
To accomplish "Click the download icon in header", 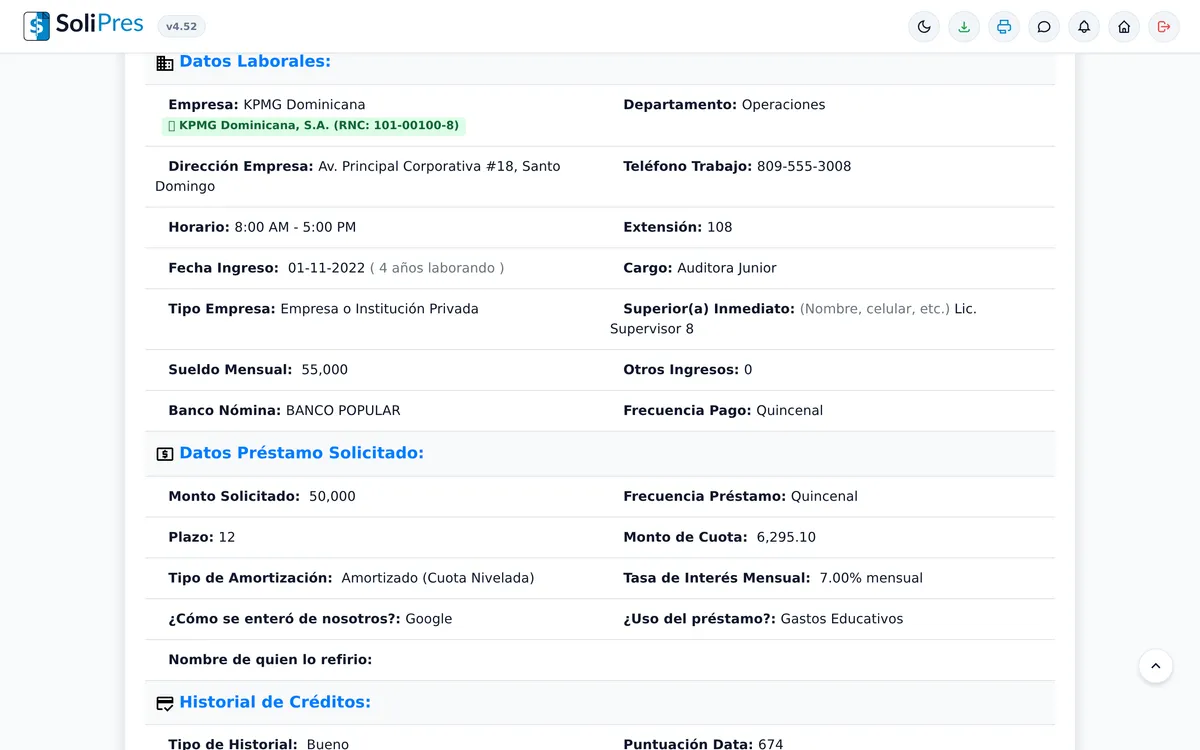I will 964,27.
